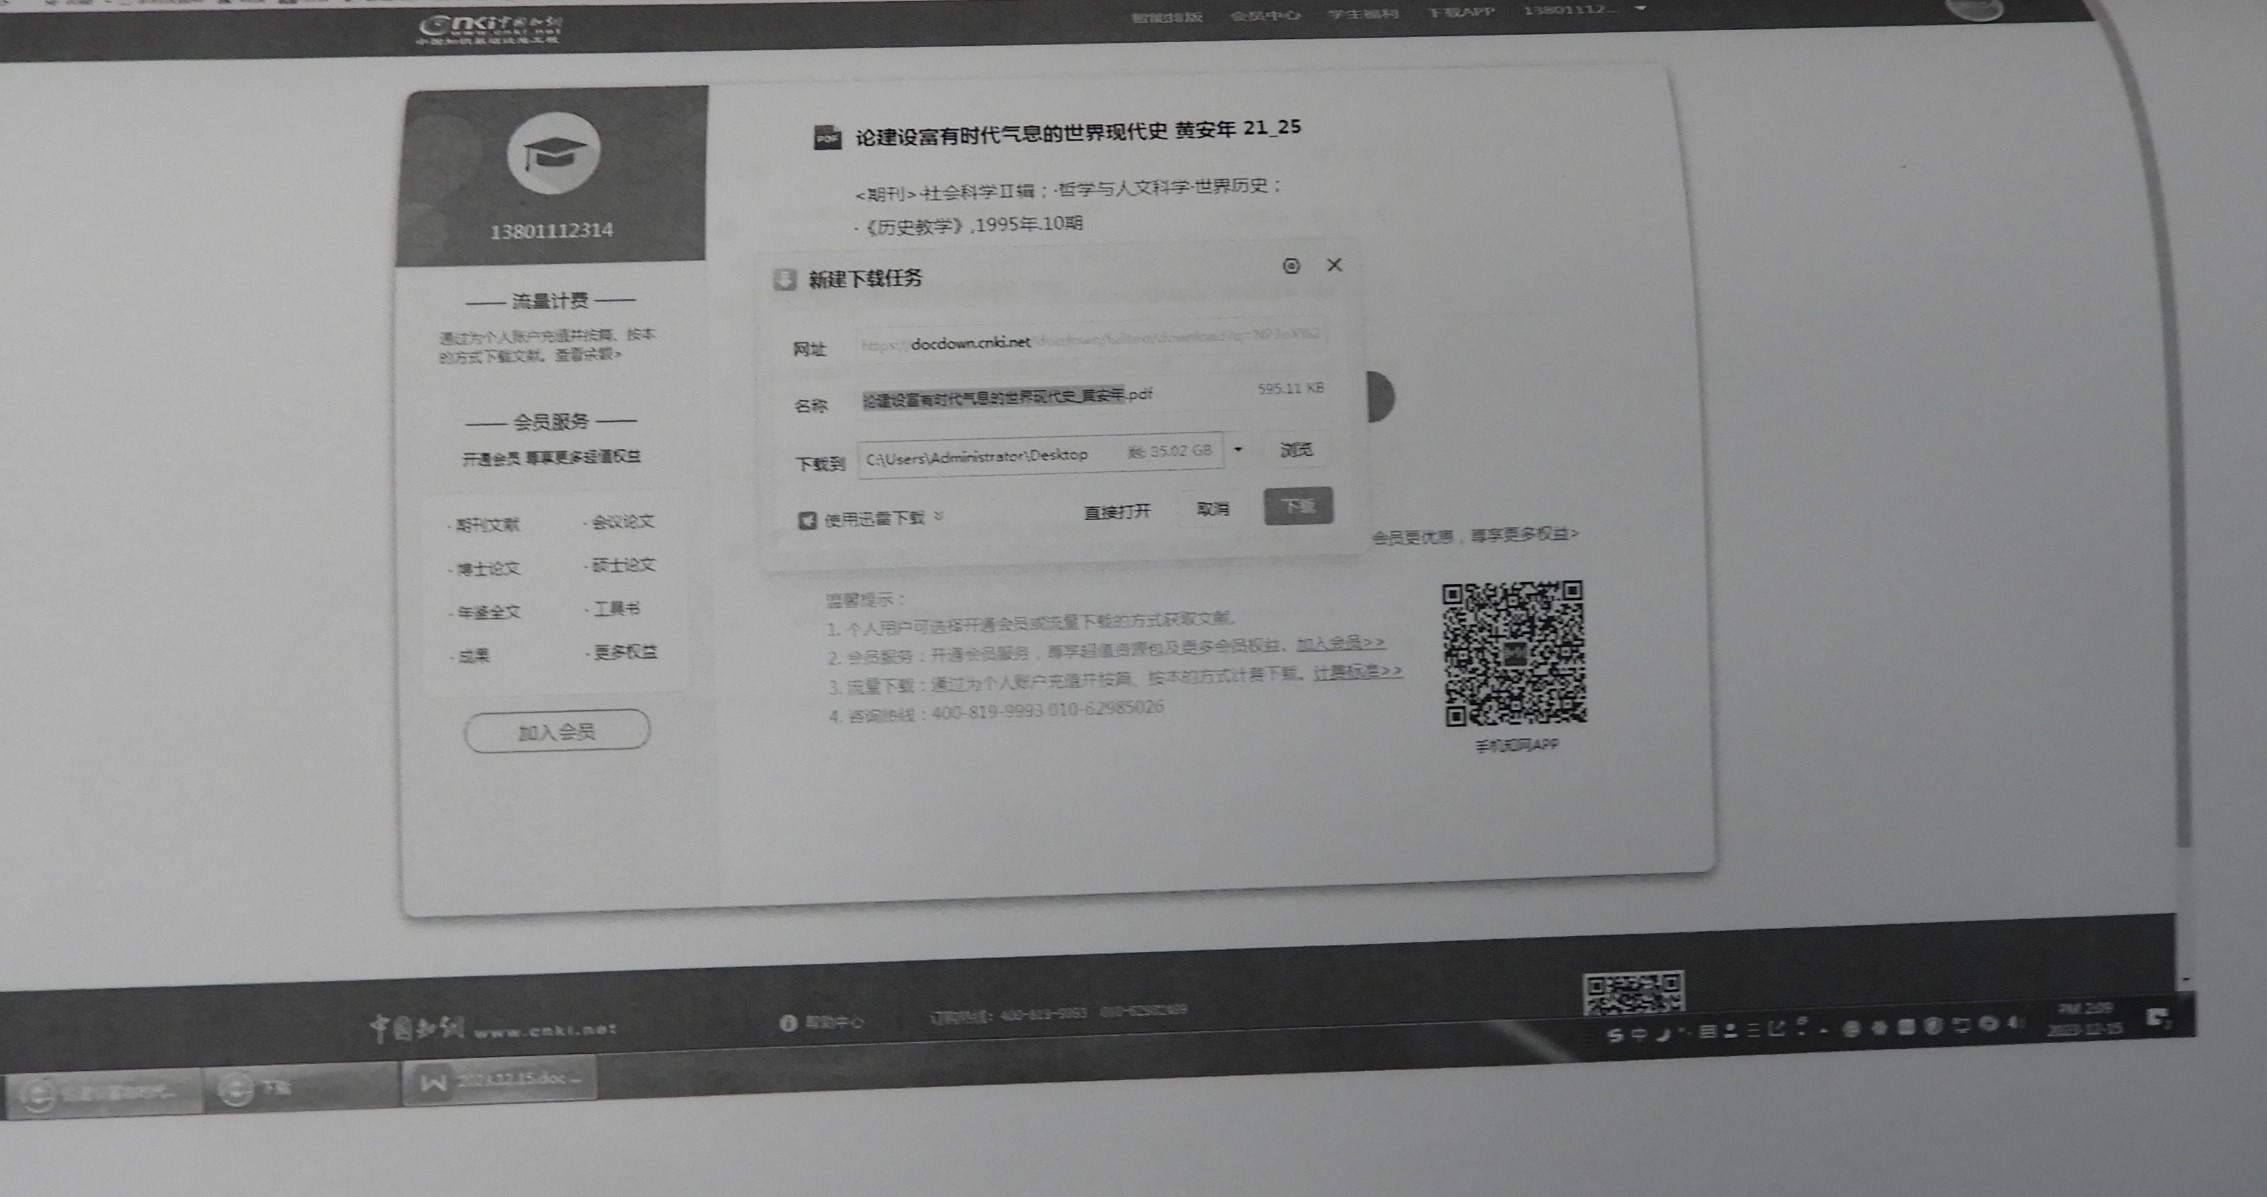Click the 加入会员 button in sidebar

point(557,731)
